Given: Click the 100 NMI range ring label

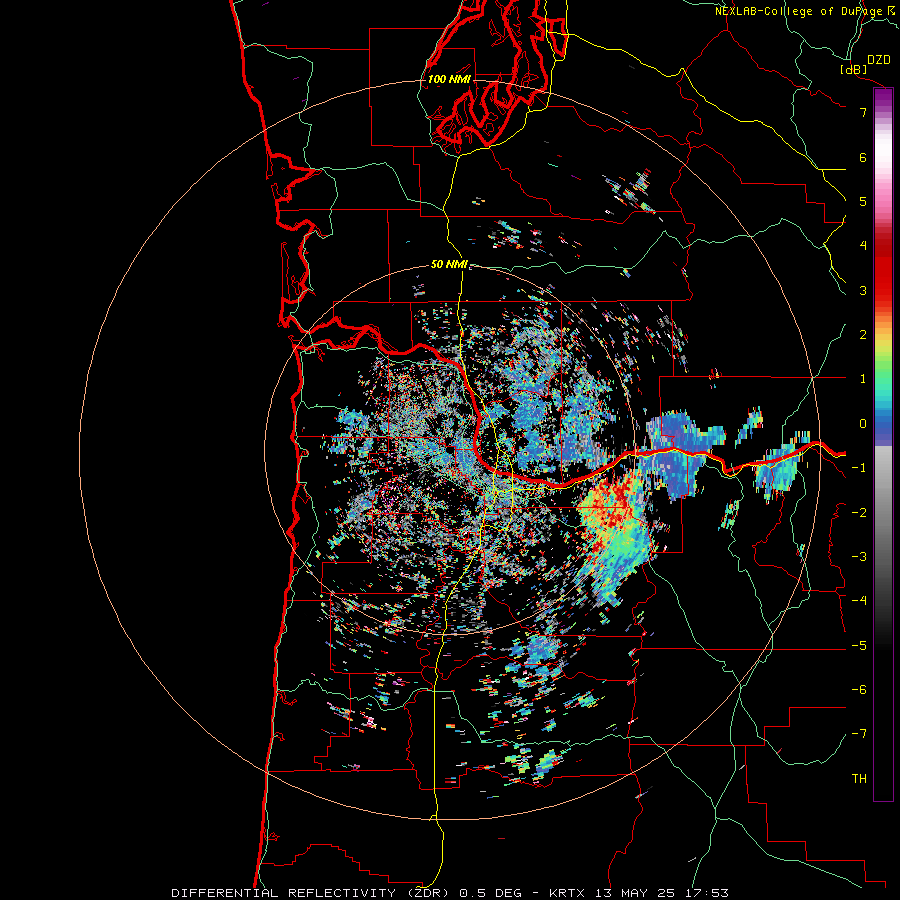Looking at the screenshot, I should click(449, 79).
